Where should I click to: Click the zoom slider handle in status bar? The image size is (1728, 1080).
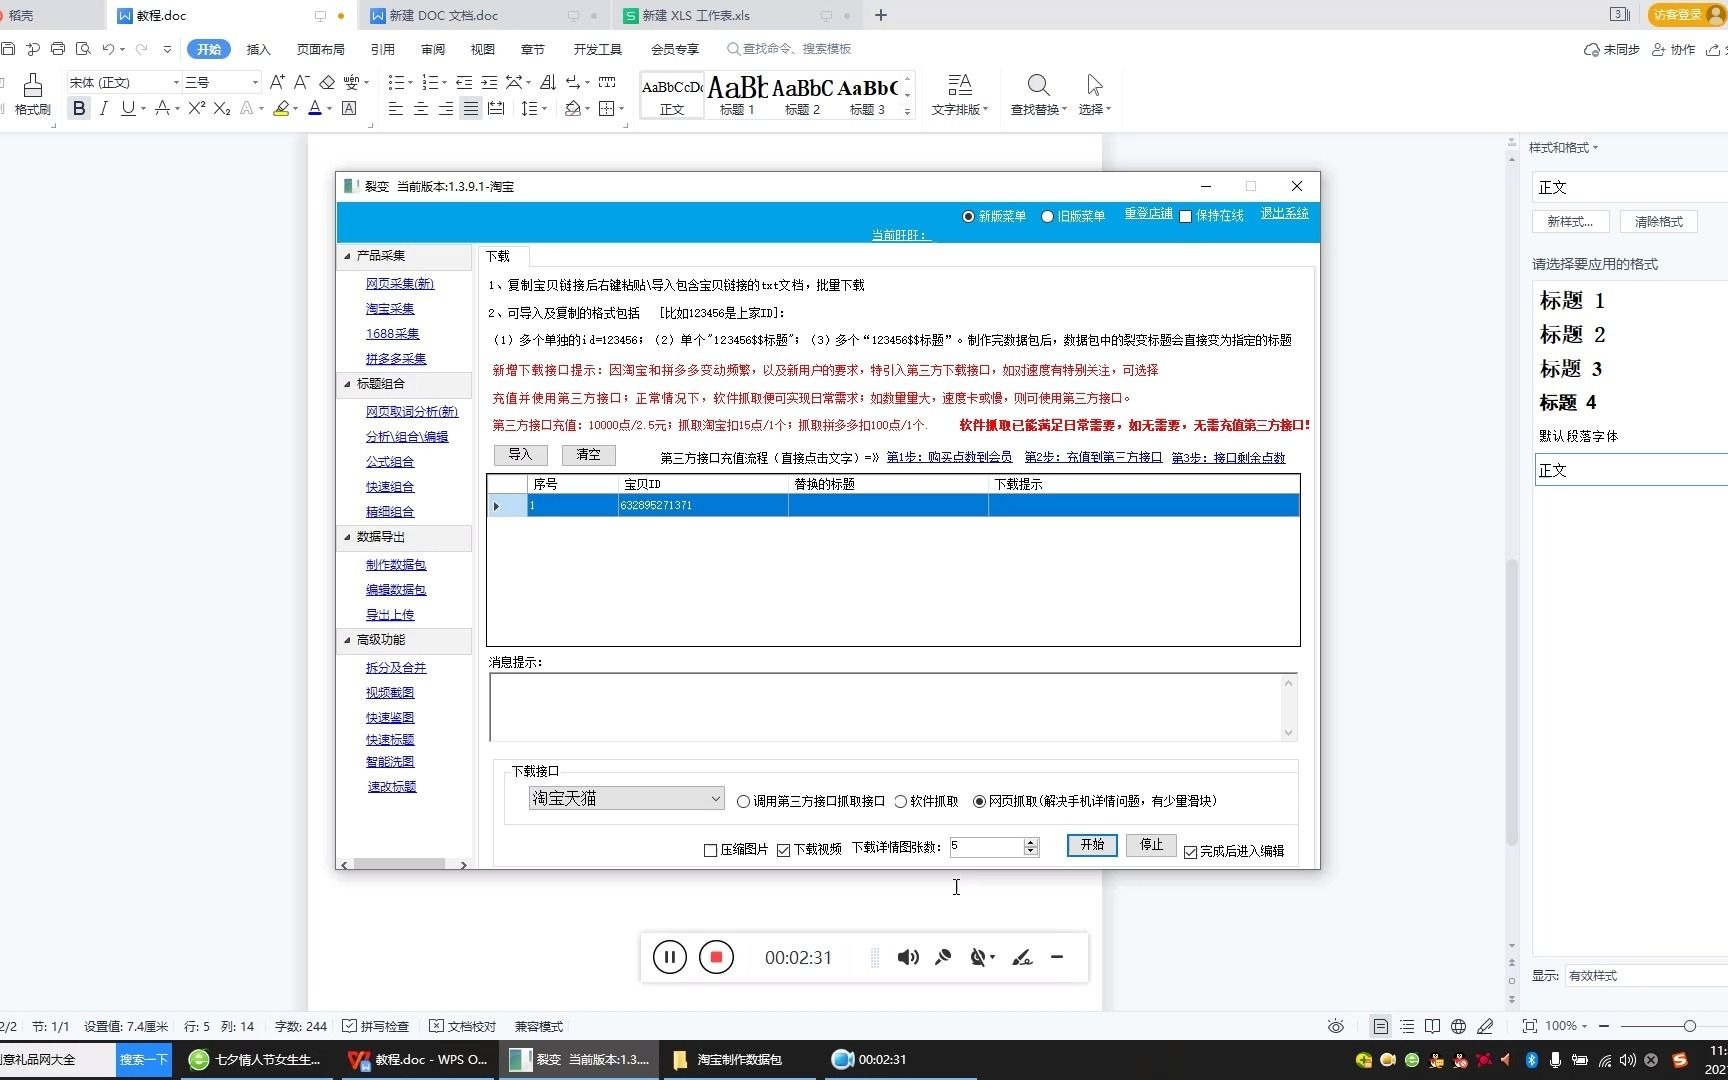1689,1026
